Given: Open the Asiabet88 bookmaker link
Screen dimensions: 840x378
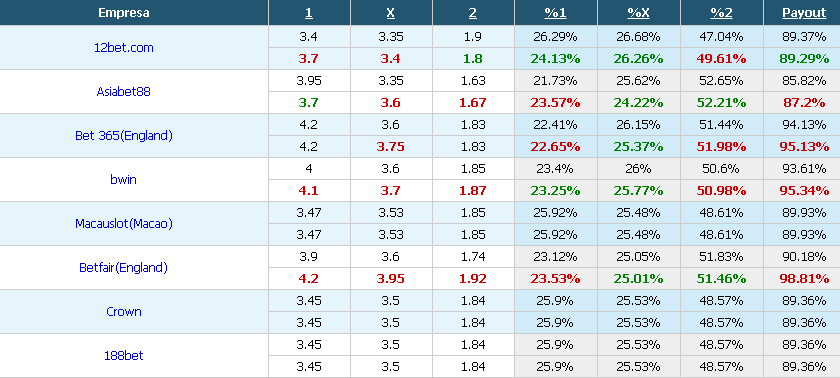Looking at the screenshot, I should tap(124, 92).
